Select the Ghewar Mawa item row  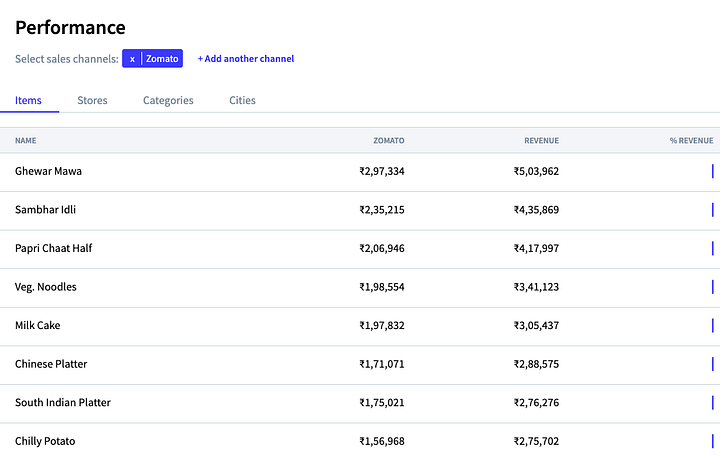pos(48,171)
